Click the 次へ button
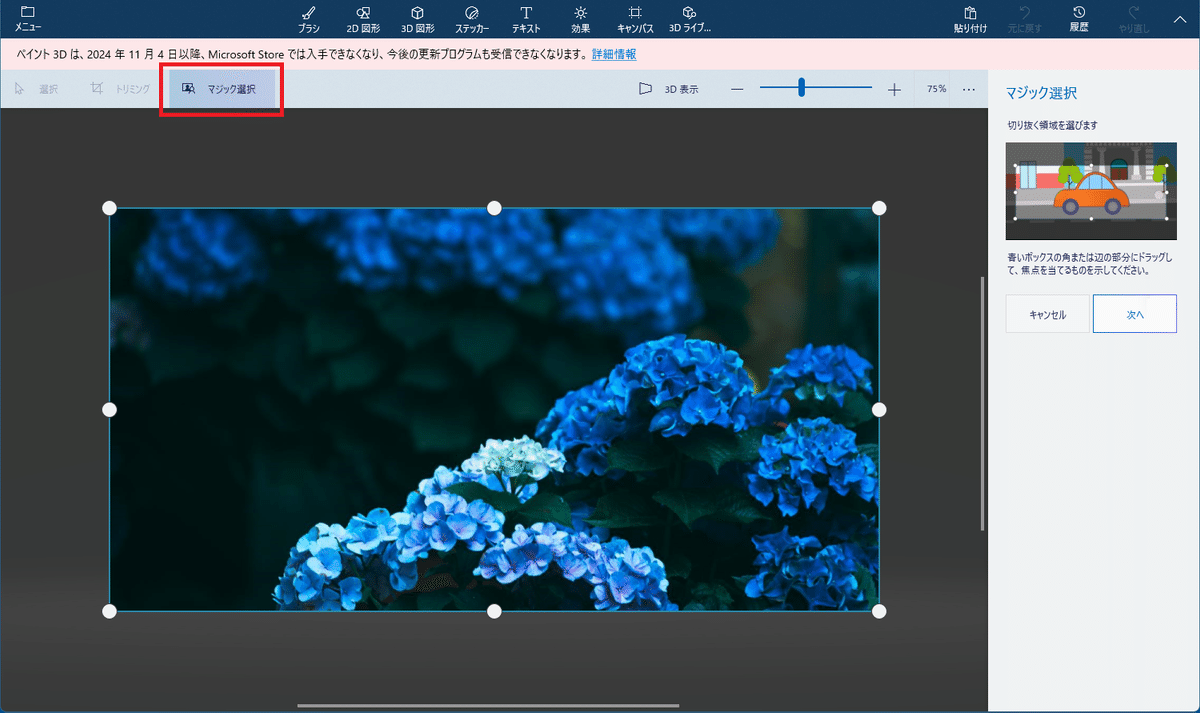The height and width of the screenshot is (713, 1200). [1135, 314]
